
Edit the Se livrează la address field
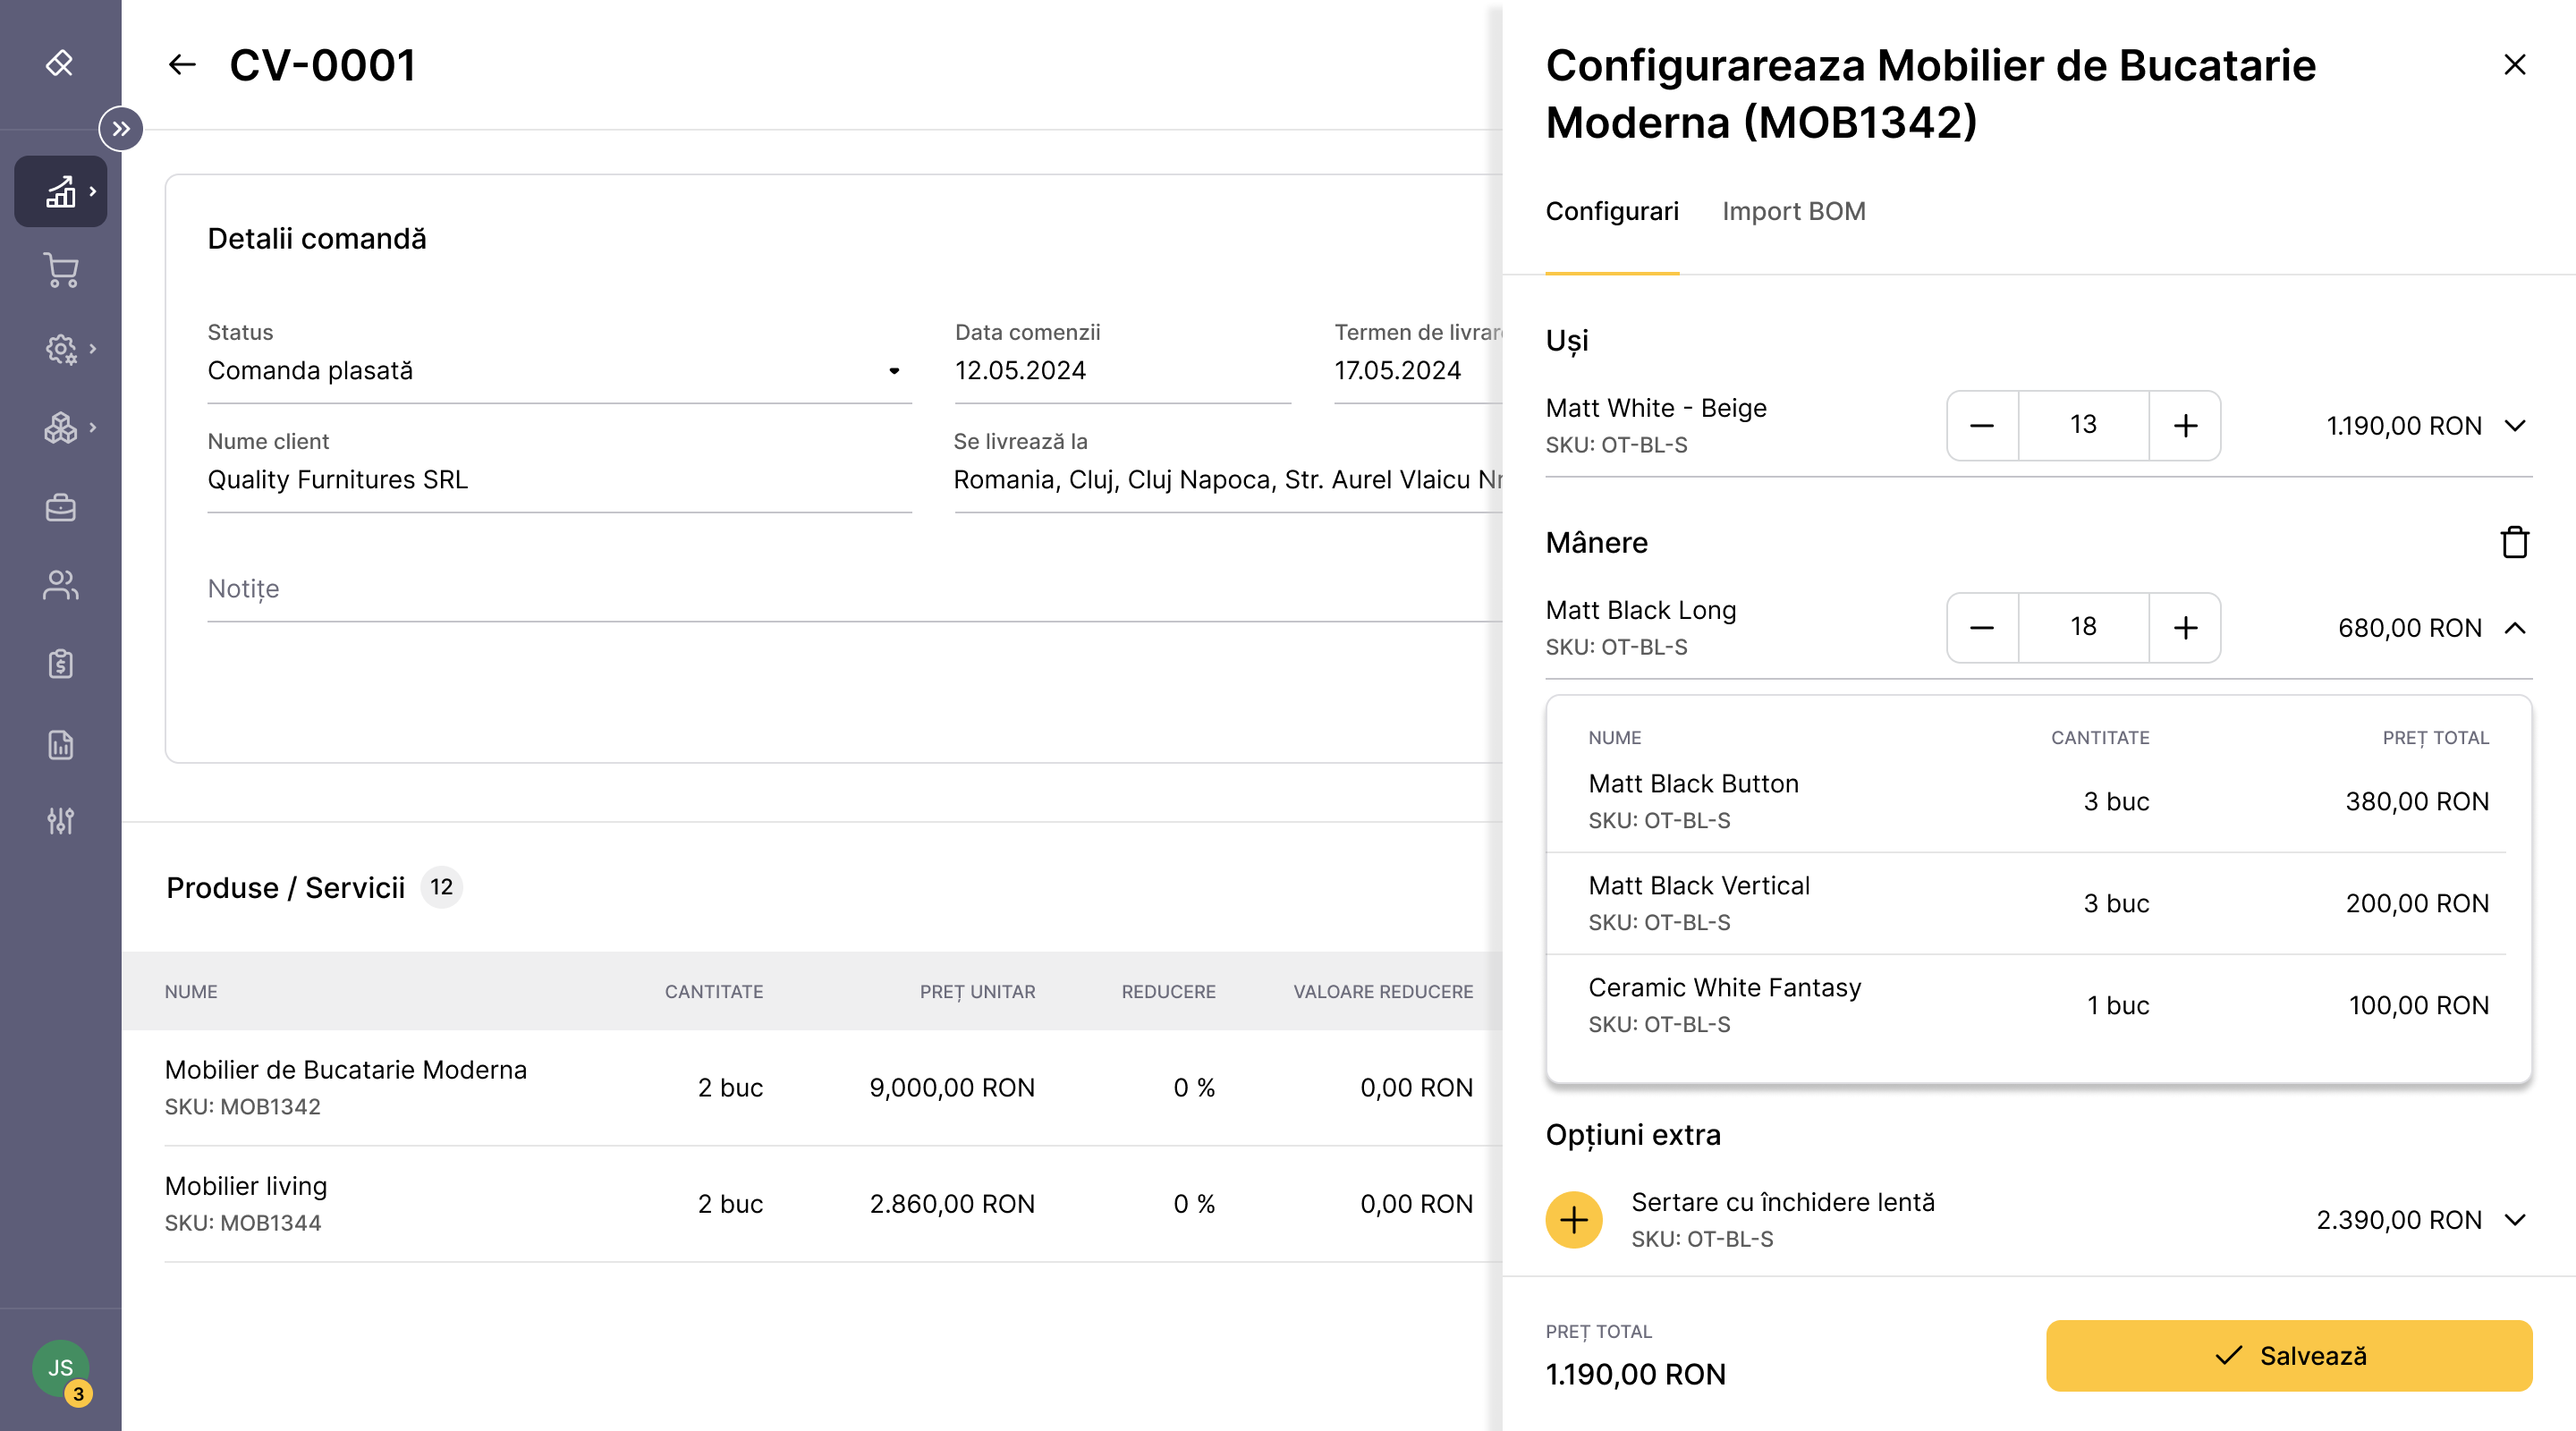coord(1228,480)
